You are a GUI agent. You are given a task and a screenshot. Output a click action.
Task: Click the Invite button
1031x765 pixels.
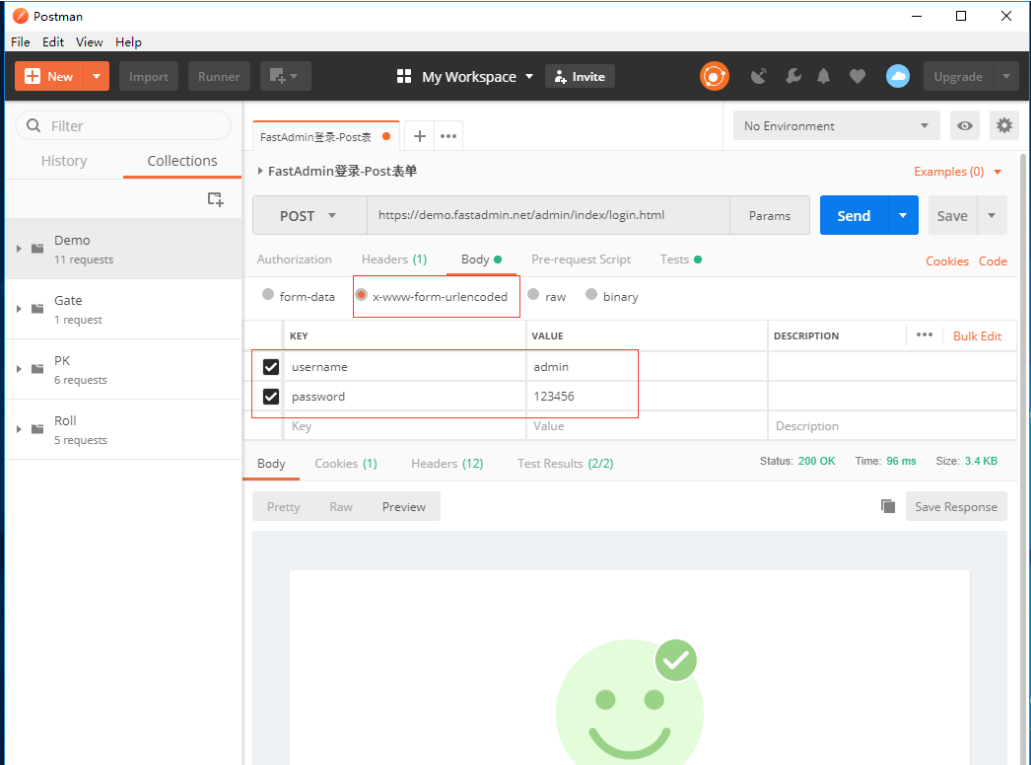(579, 76)
